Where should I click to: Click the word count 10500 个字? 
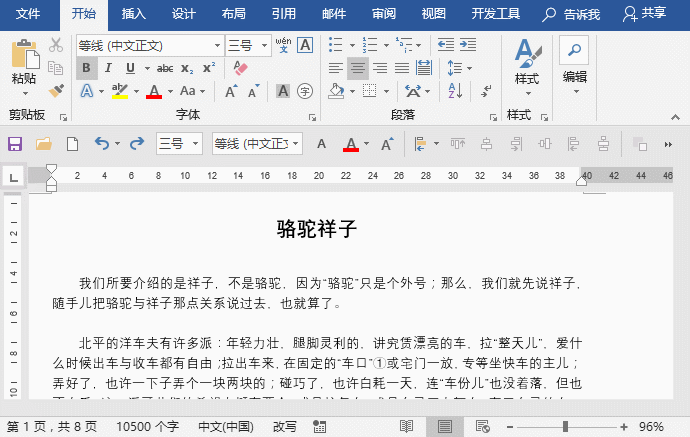[x=147, y=426]
